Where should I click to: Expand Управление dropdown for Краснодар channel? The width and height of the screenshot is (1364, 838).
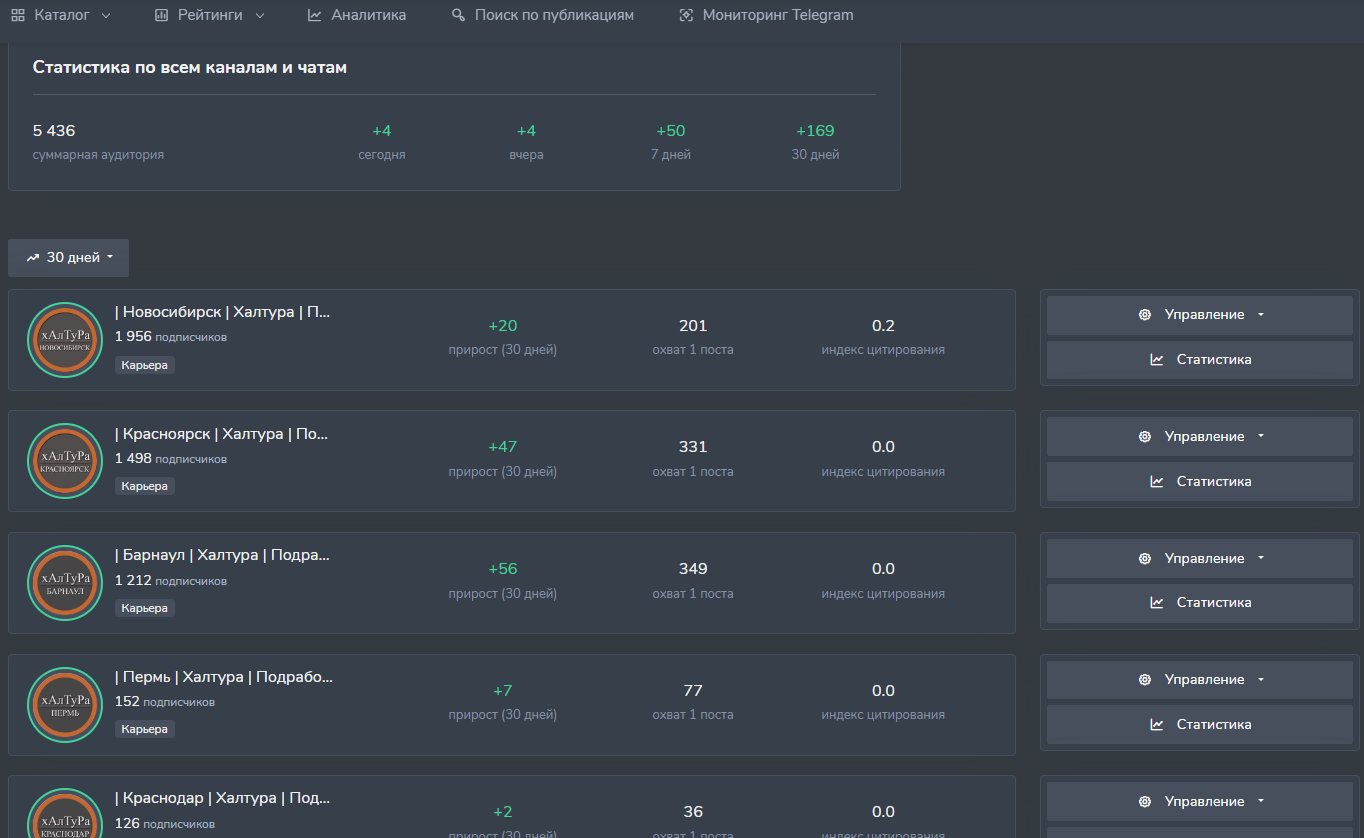tap(1200, 802)
